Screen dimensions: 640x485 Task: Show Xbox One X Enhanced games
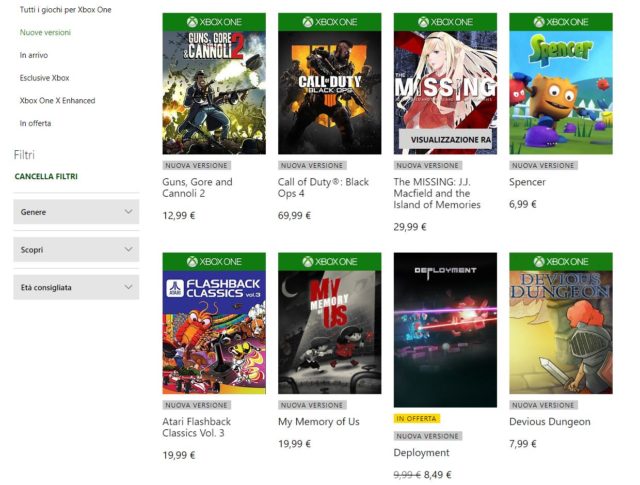point(55,101)
